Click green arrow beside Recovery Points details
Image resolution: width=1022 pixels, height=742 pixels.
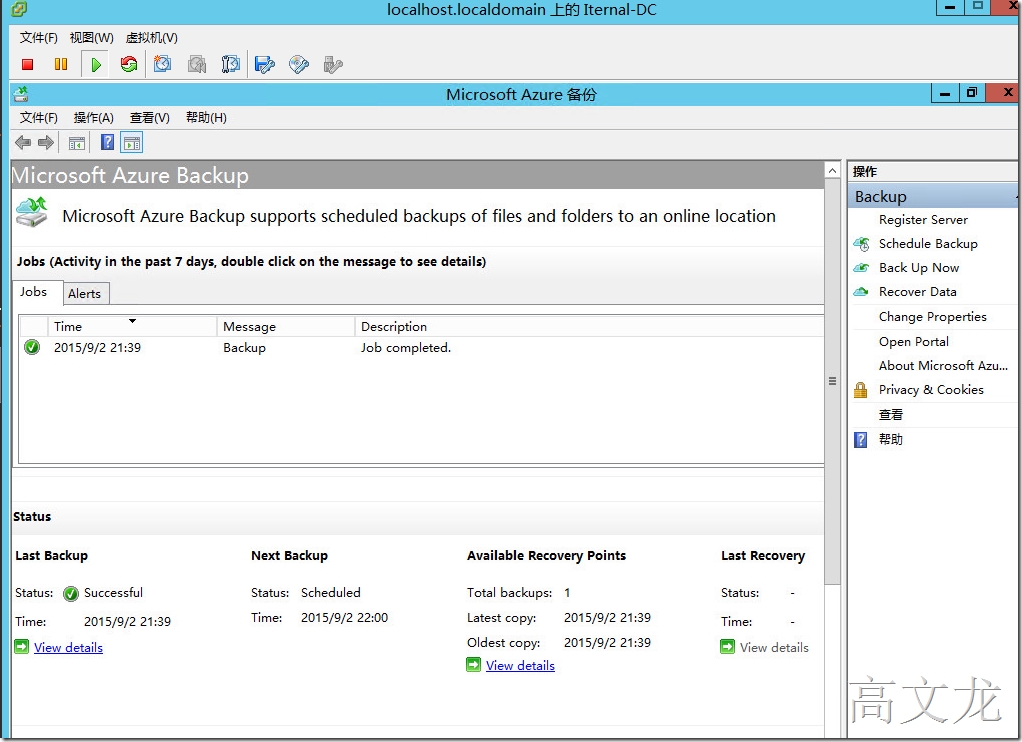coord(473,665)
